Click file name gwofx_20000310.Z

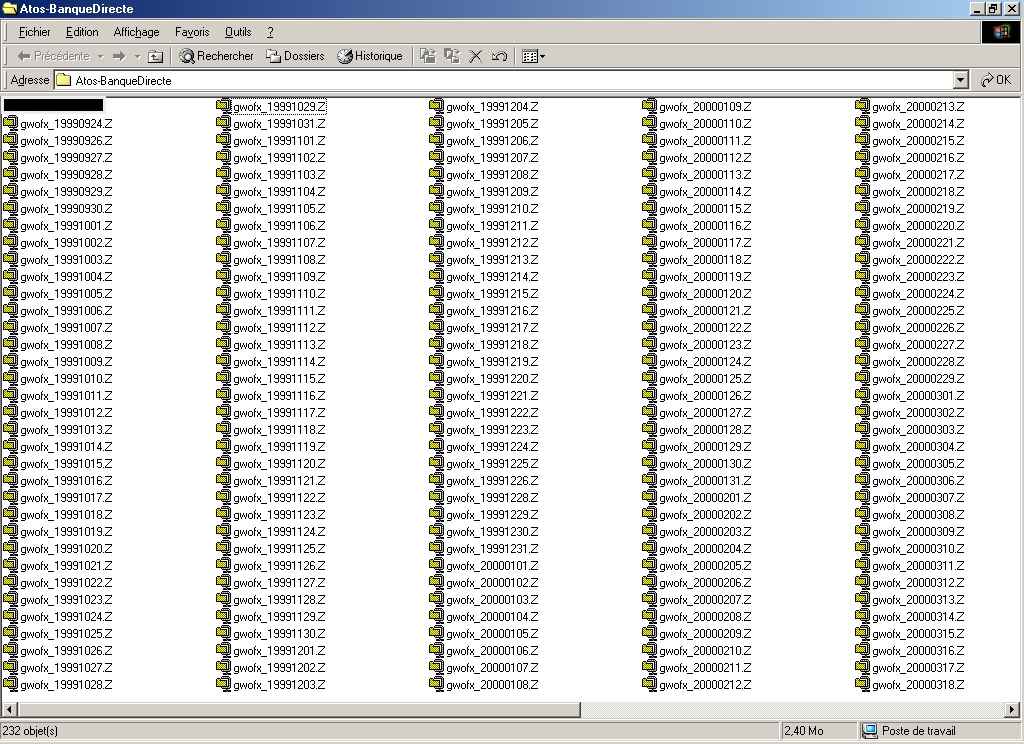click(x=918, y=549)
